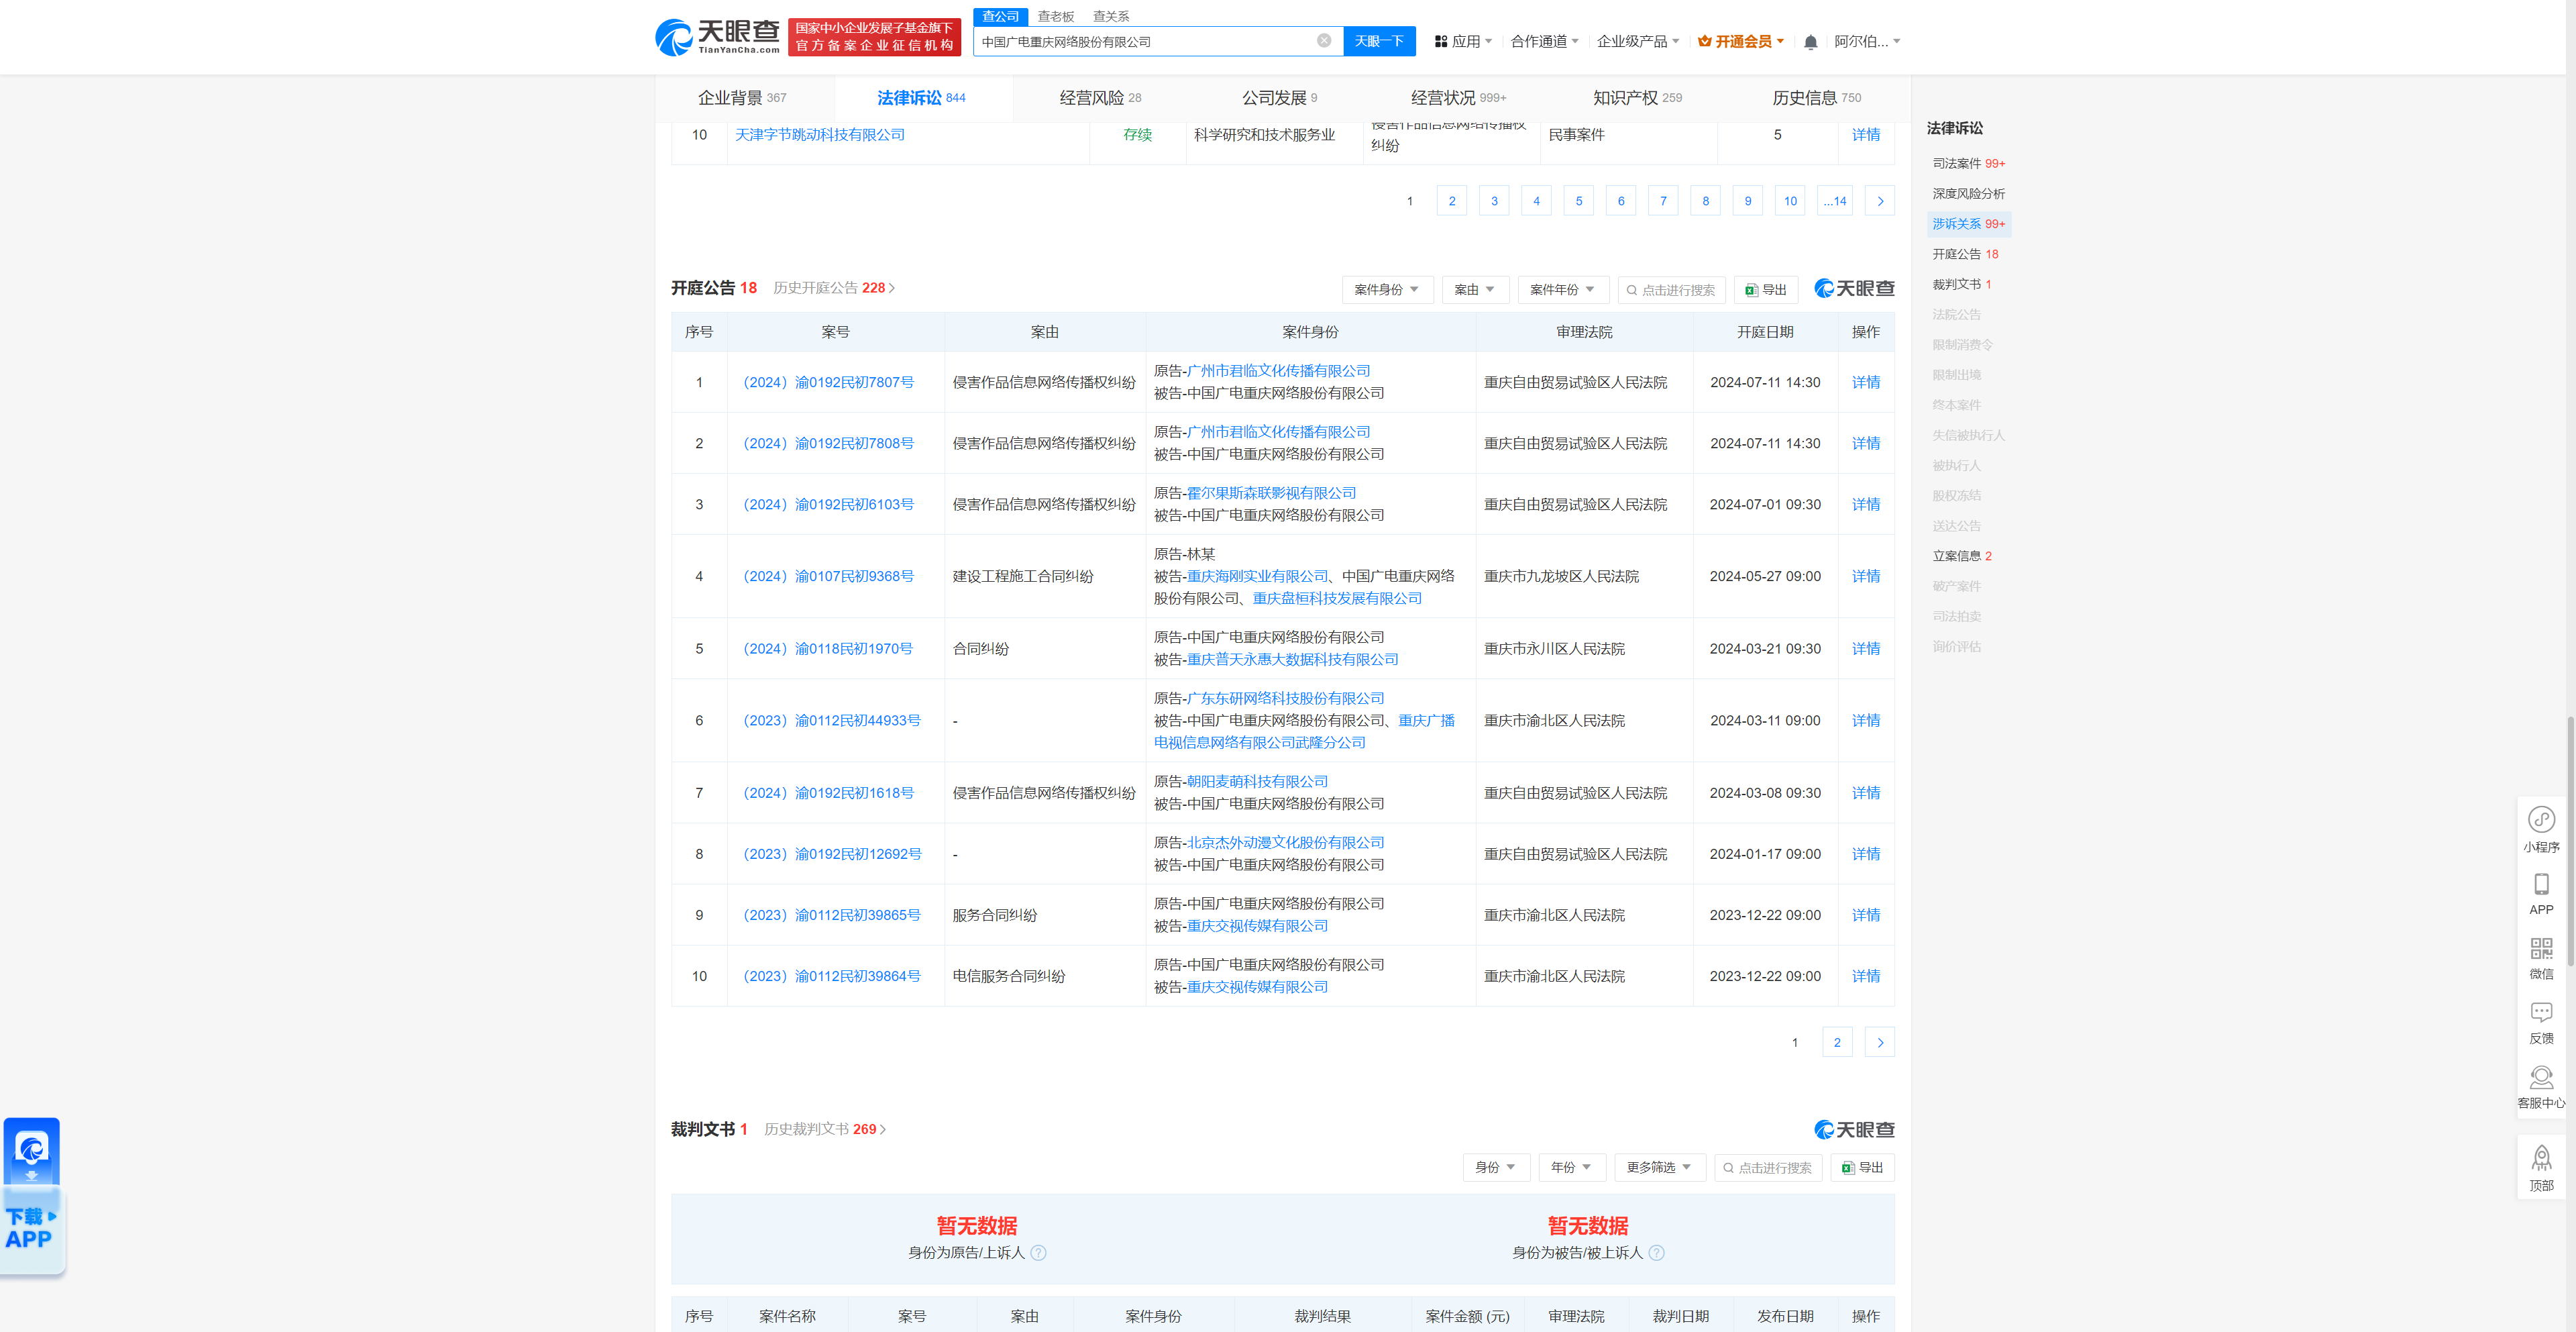Open user account 阿尔伯... dropdown
The width and height of the screenshot is (2576, 1332).
[1867, 42]
